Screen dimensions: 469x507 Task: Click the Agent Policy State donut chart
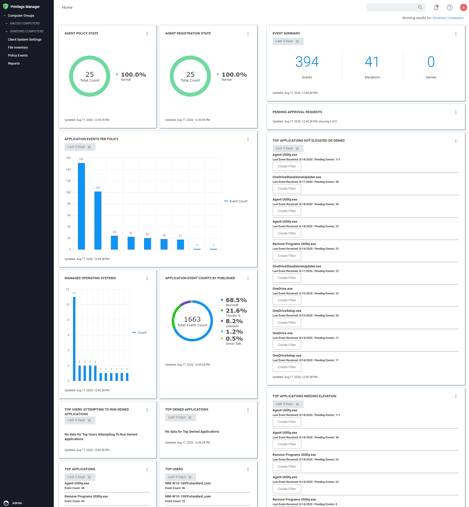point(90,76)
